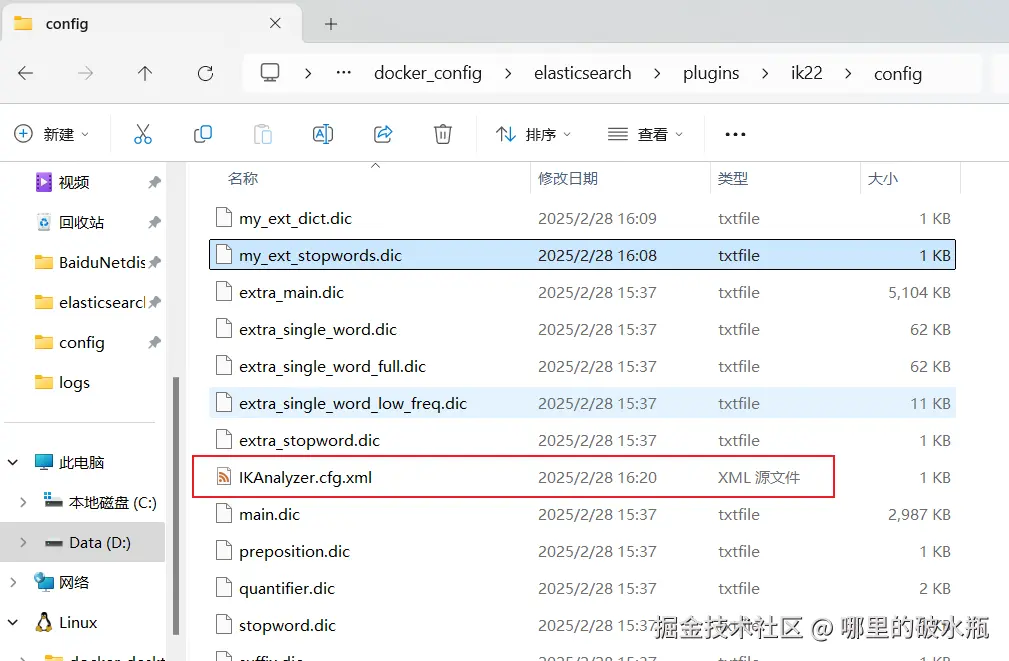Open 回收站 in quick access

pos(69,222)
